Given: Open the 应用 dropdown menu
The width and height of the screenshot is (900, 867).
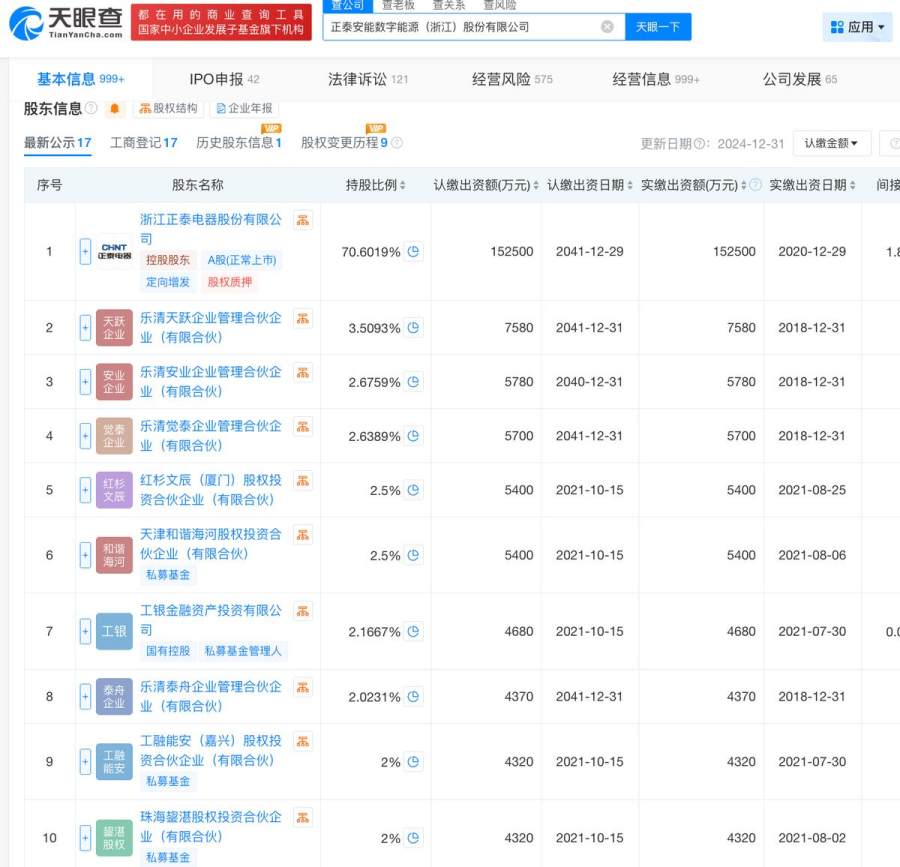Looking at the screenshot, I should pyautogui.click(x=858, y=27).
